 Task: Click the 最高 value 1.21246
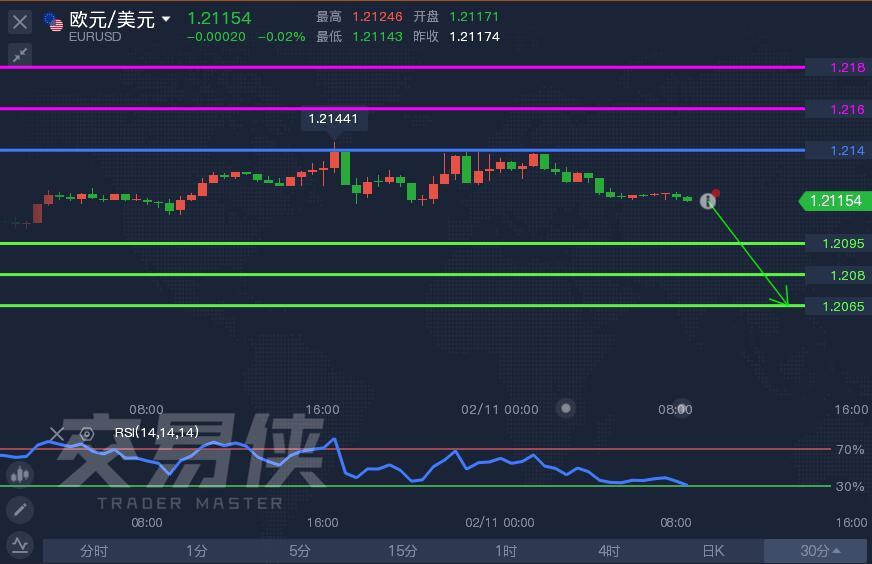[x=377, y=17]
